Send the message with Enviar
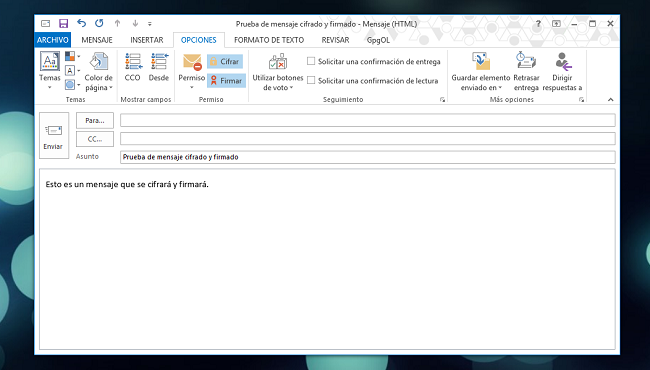The height and width of the screenshot is (370, 650). (54, 135)
